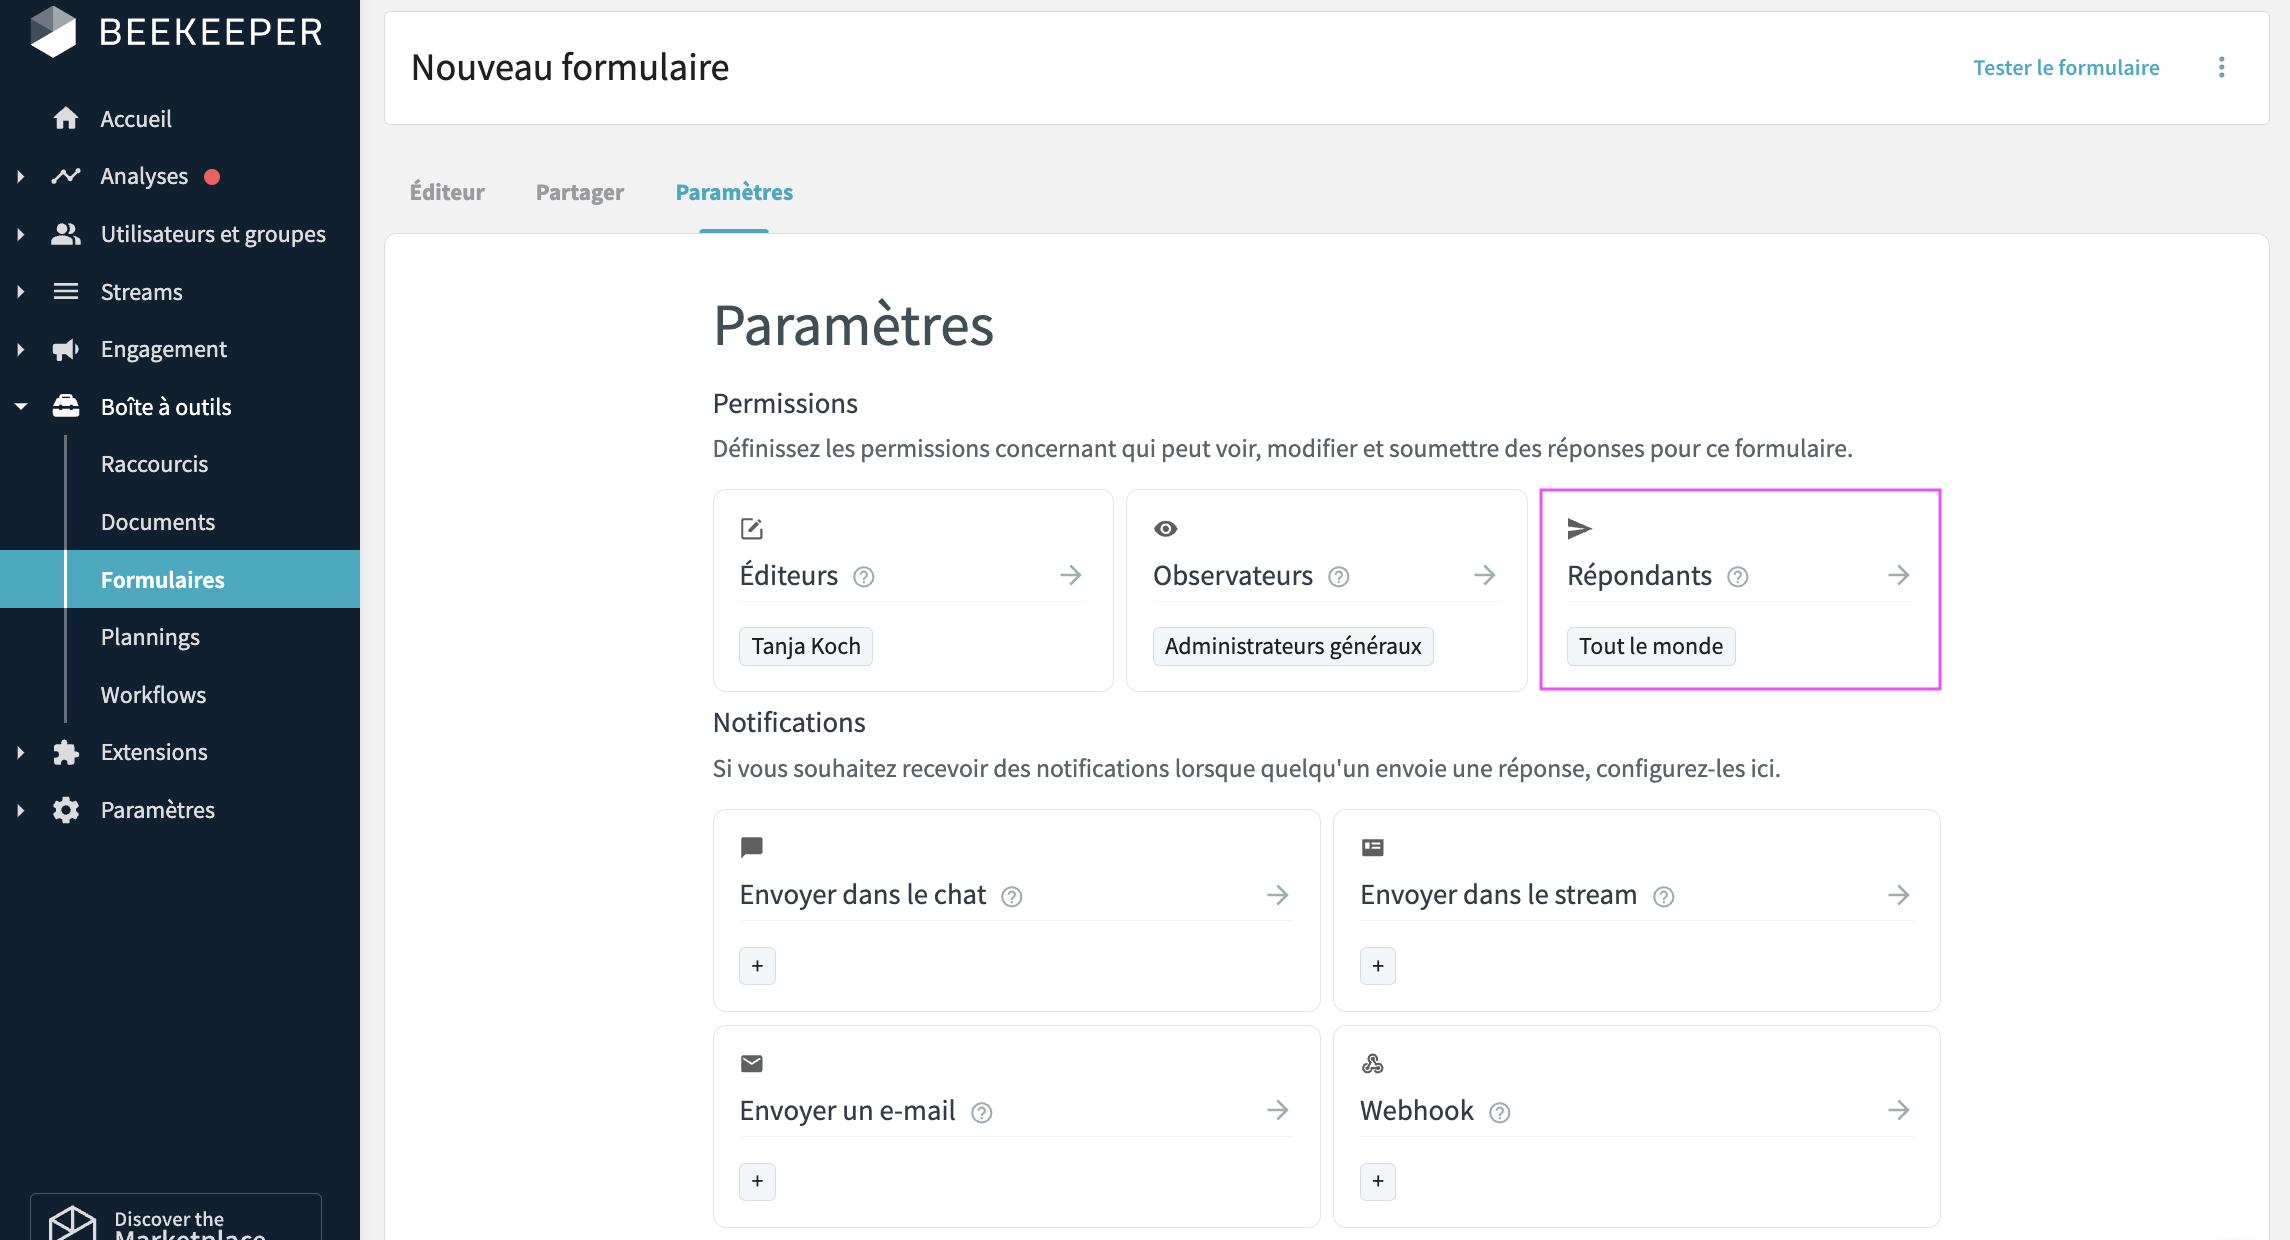
Task: Click the help icon next to Éditeurs
Action: 864,577
